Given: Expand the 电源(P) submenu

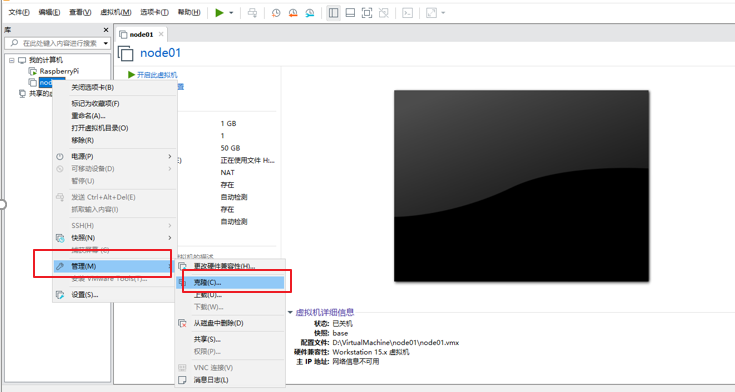Looking at the screenshot, I should click(x=115, y=156).
